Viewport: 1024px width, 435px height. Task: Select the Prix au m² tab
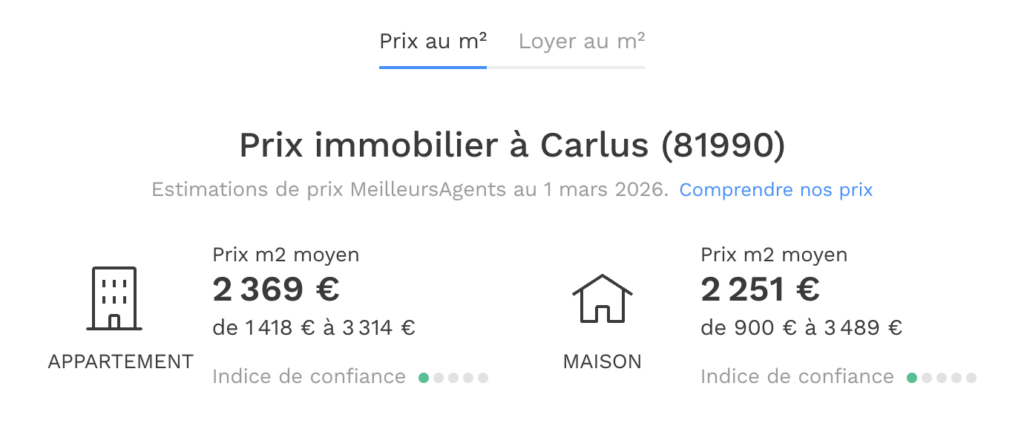(433, 41)
